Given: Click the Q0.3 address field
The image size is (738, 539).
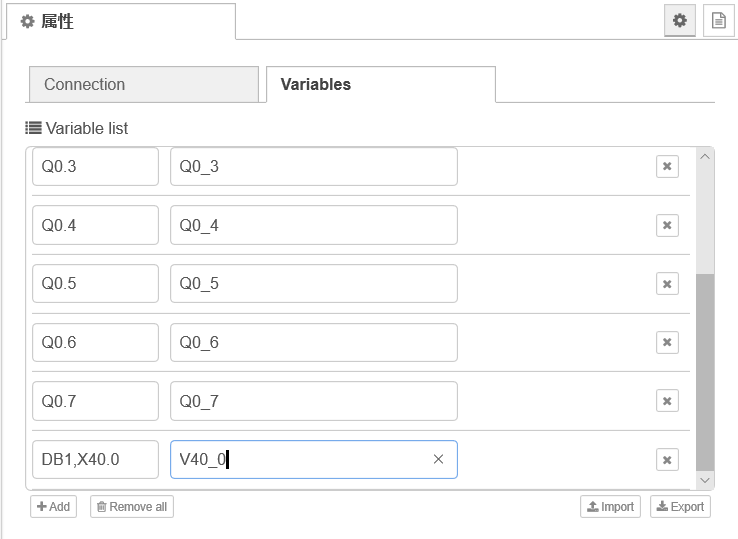Looking at the screenshot, I should click(95, 166).
